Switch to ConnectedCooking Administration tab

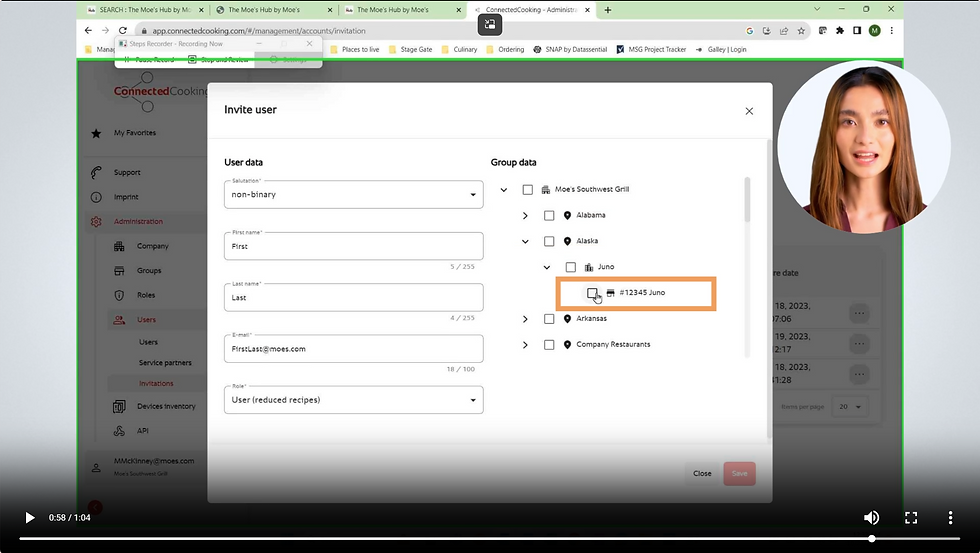tap(531, 10)
